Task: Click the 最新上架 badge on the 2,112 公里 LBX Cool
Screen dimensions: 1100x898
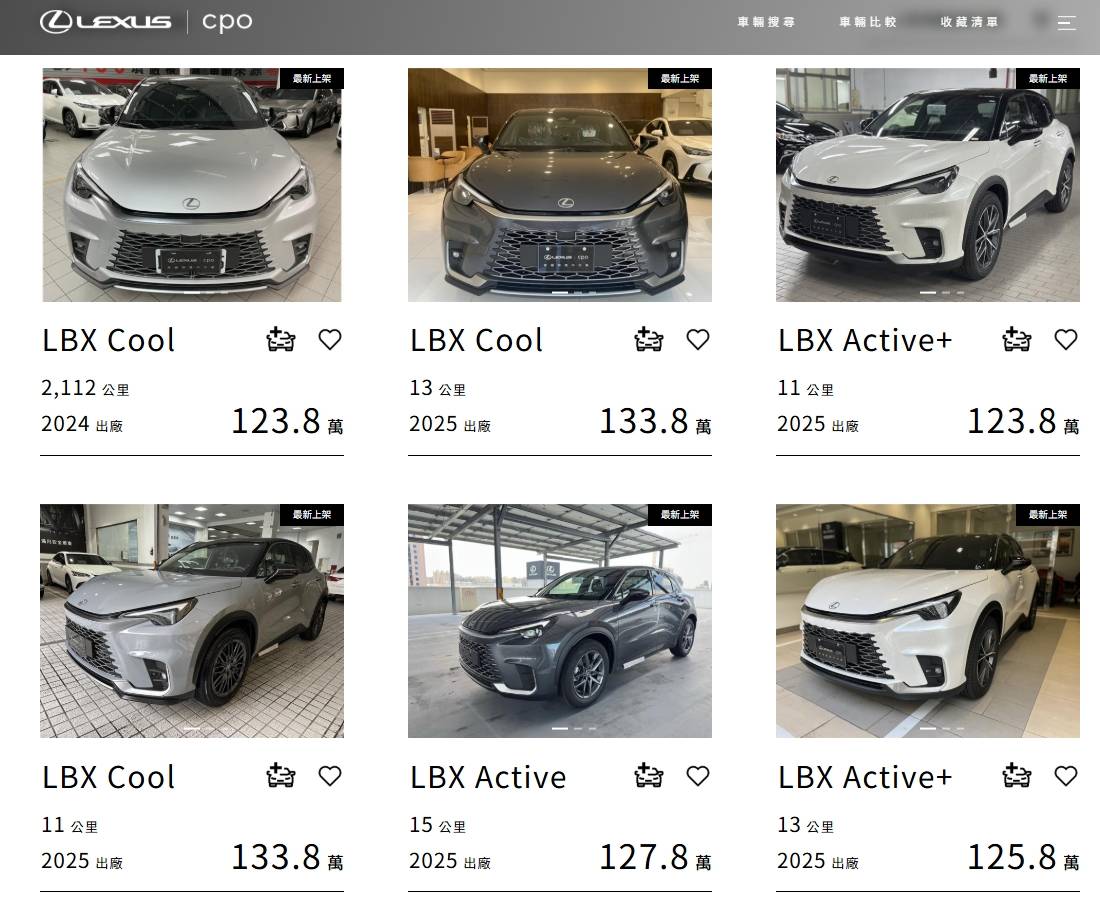Action: 311,79
